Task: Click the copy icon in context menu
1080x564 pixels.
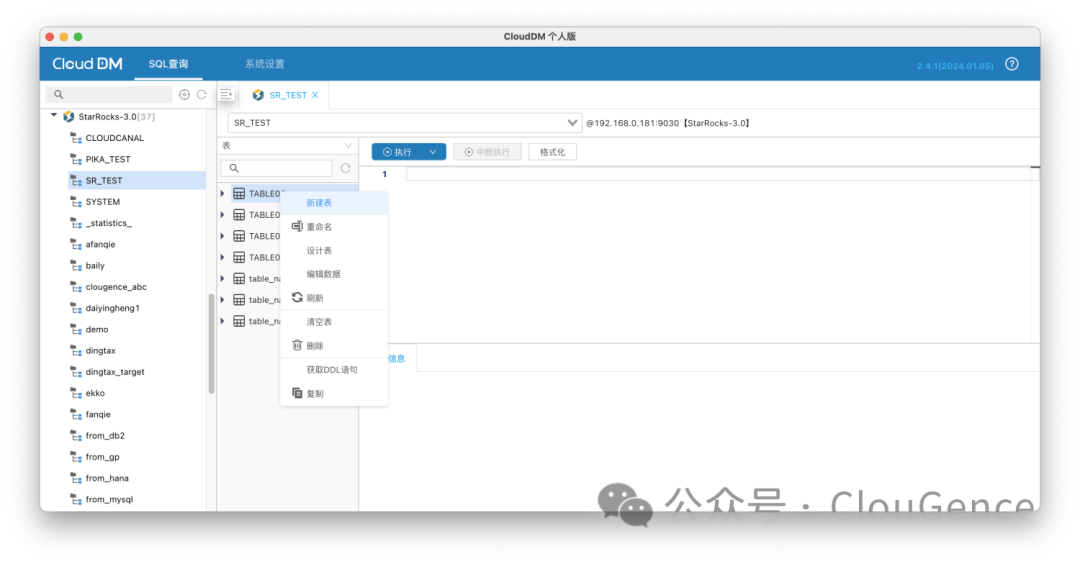Action: coord(297,393)
